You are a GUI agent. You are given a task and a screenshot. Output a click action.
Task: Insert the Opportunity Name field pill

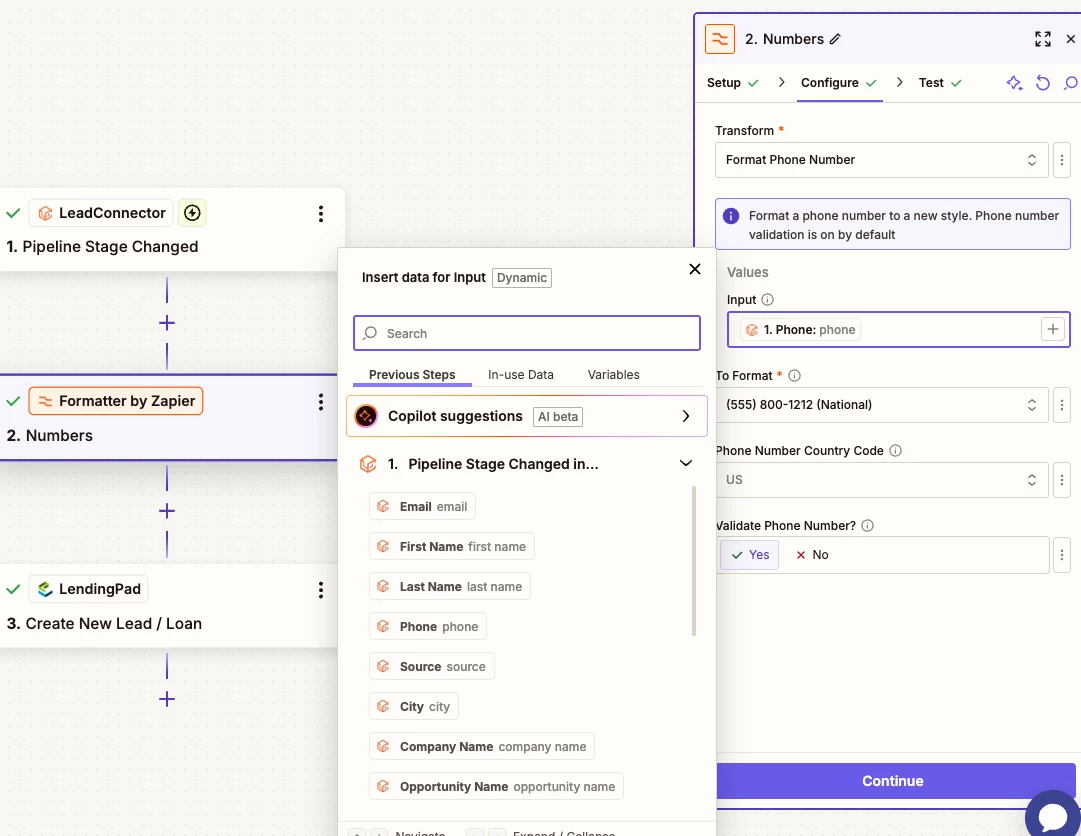tap(496, 786)
